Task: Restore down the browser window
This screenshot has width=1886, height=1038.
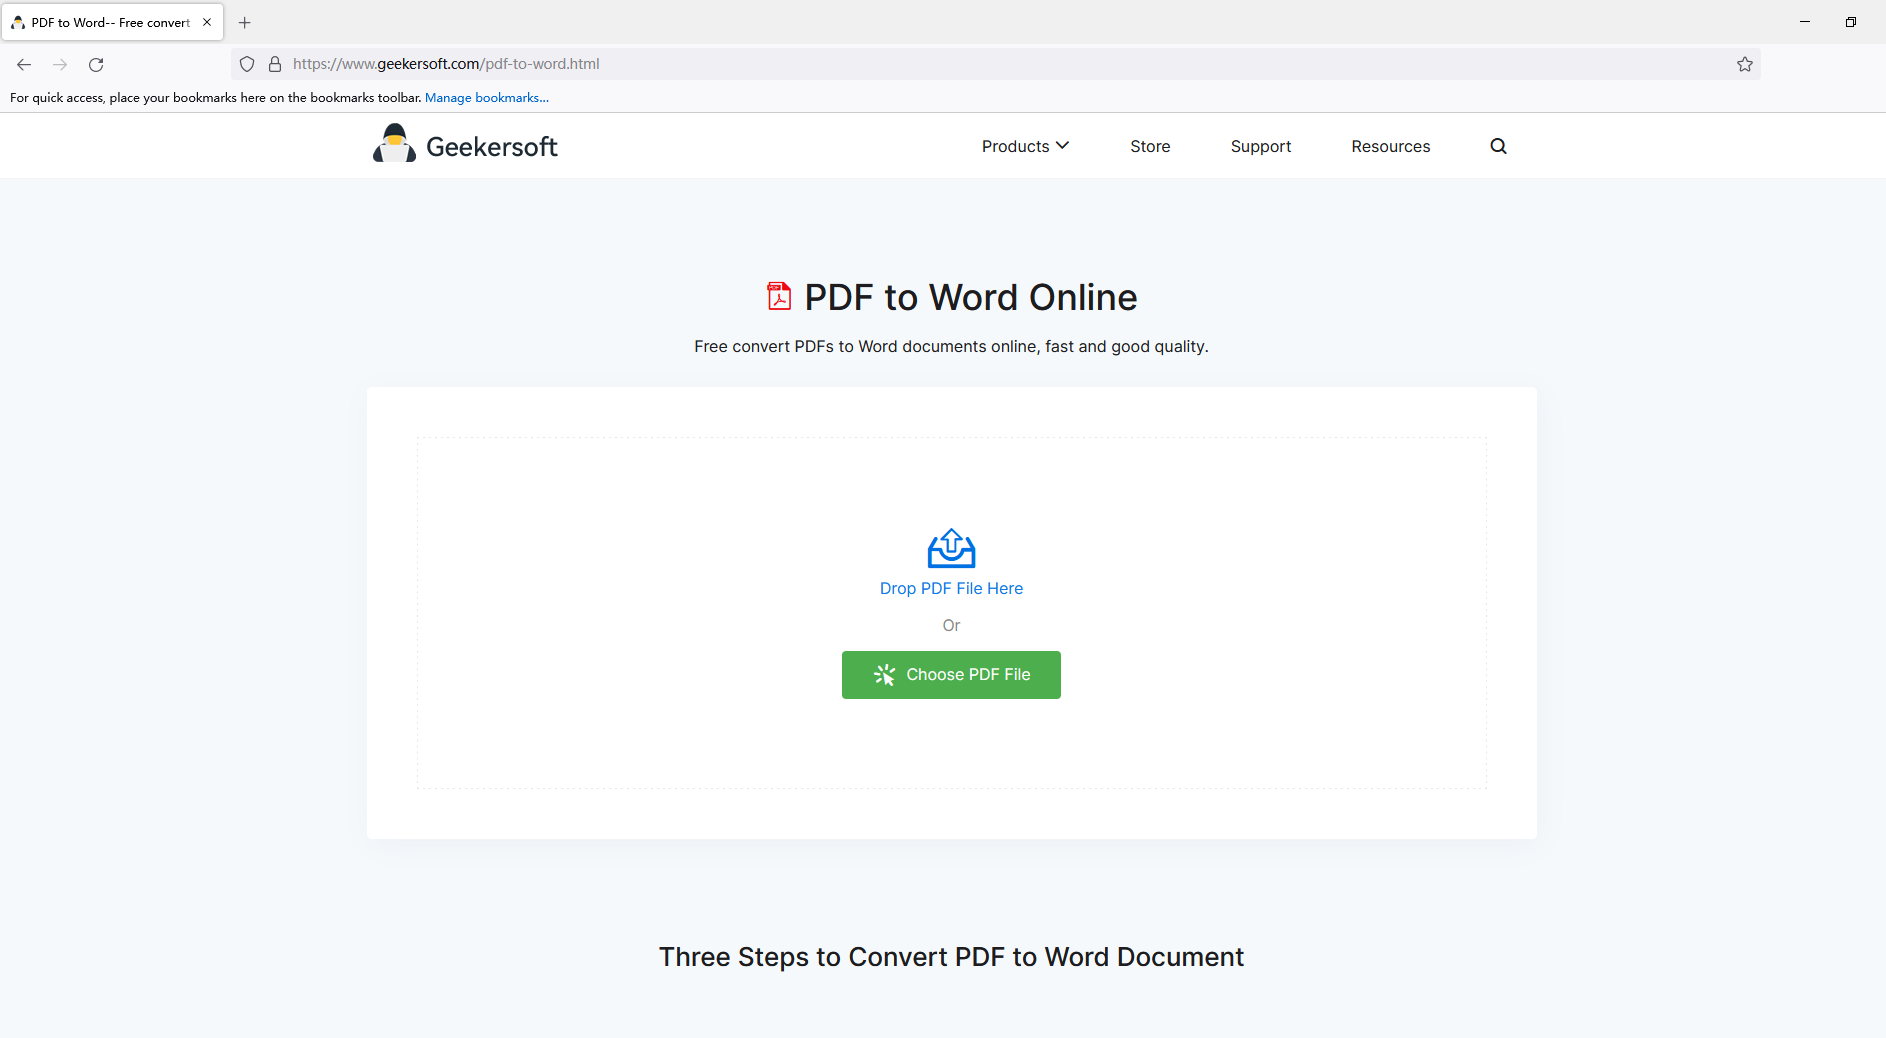Action: pos(1851,22)
